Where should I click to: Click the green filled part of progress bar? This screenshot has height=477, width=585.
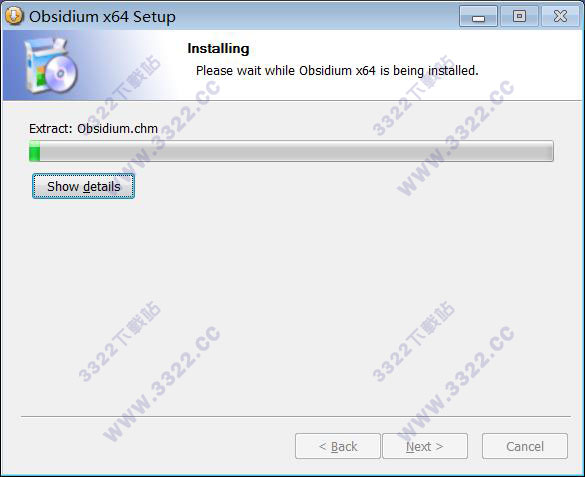35,151
